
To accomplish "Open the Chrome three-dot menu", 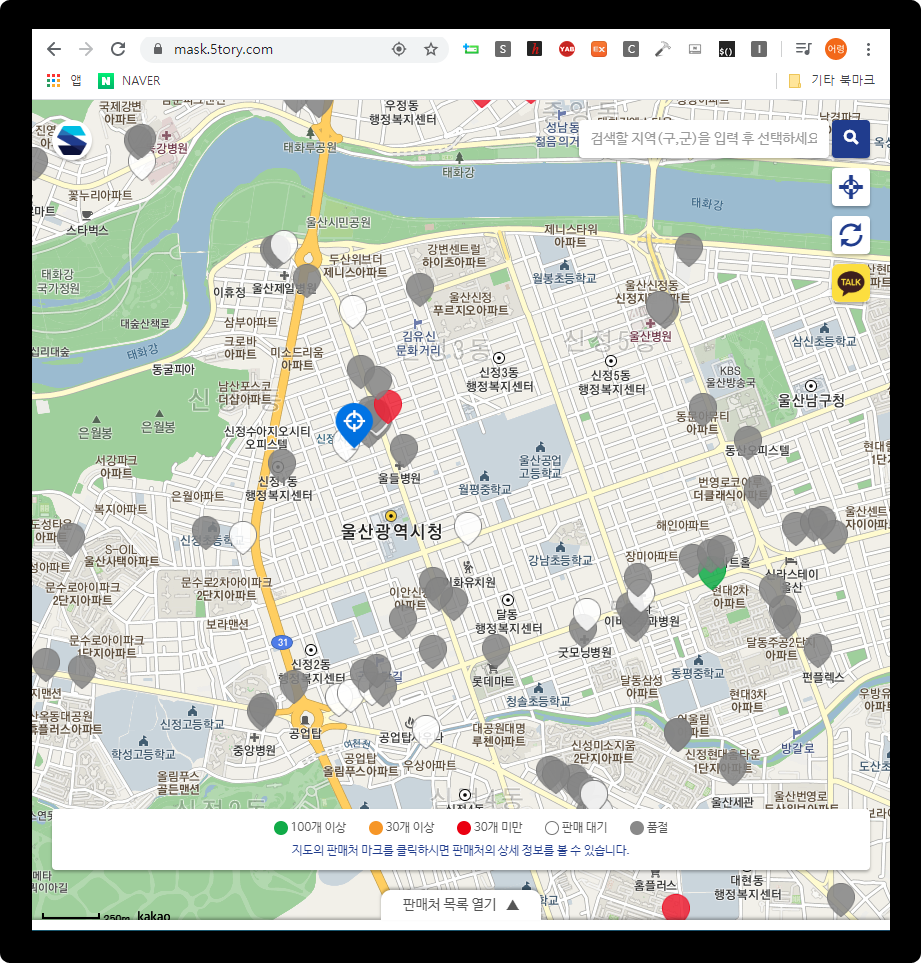I will [x=868, y=49].
